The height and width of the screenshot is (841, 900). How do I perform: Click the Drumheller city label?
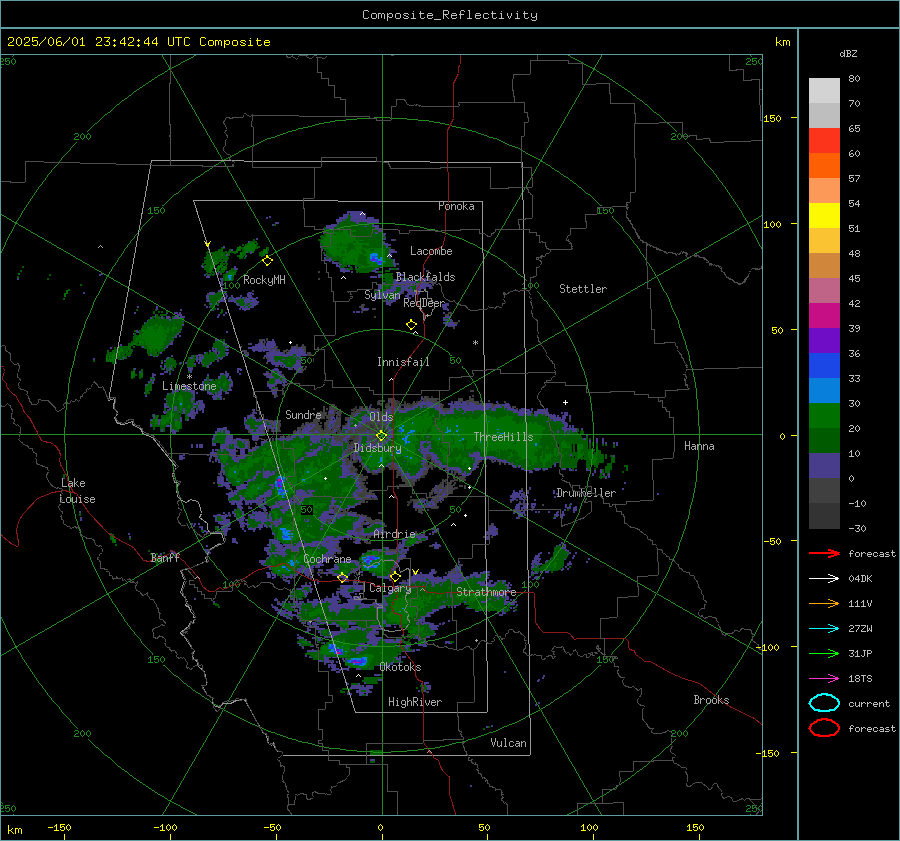coord(585,493)
